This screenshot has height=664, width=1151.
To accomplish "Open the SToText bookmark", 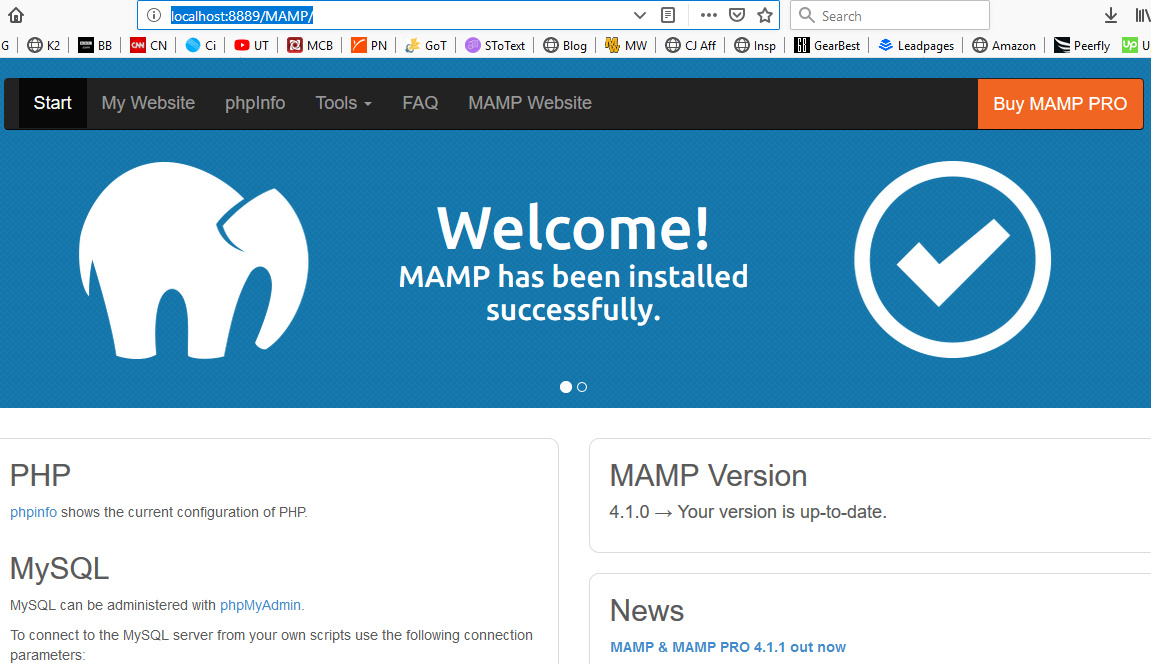I will [x=495, y=45].
